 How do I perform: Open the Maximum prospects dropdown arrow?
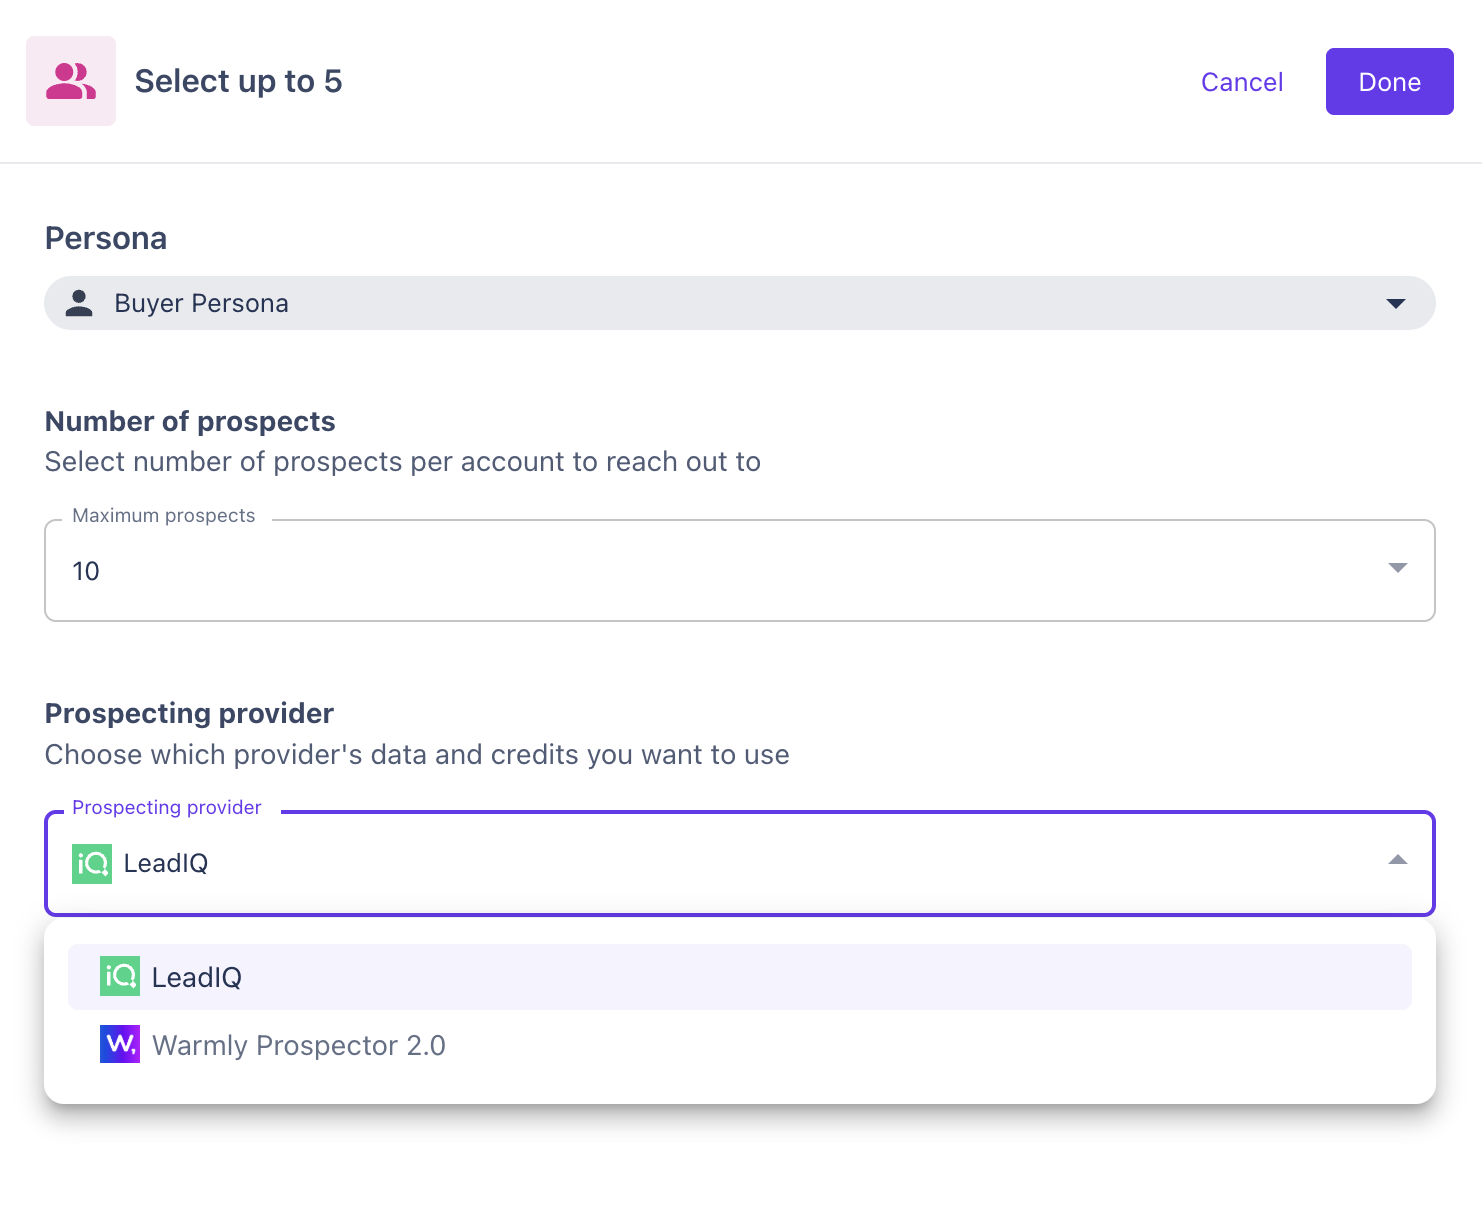[x=1397, y=568]
